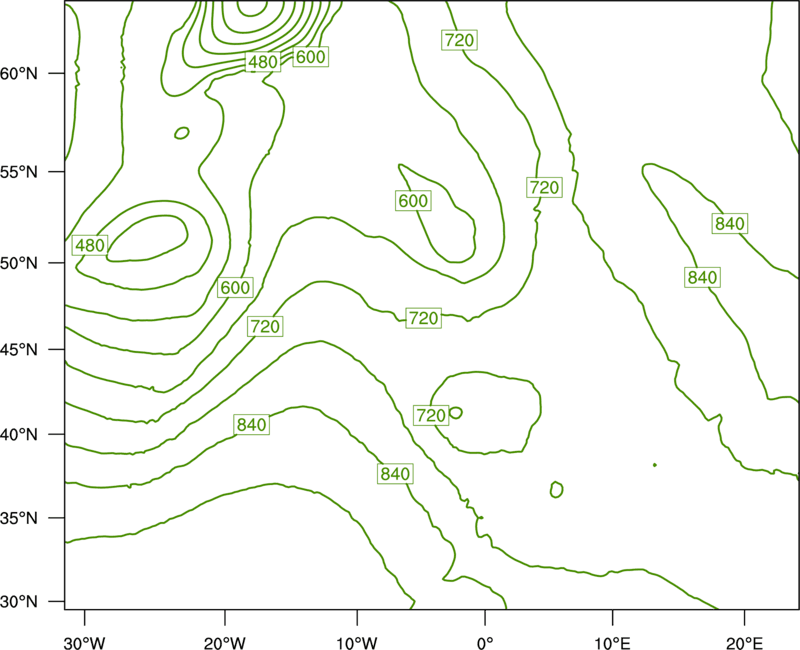The width and height of the screenshot is (800, 650).
Task: Select the 55°N latitude axis label
Action: 19,172
